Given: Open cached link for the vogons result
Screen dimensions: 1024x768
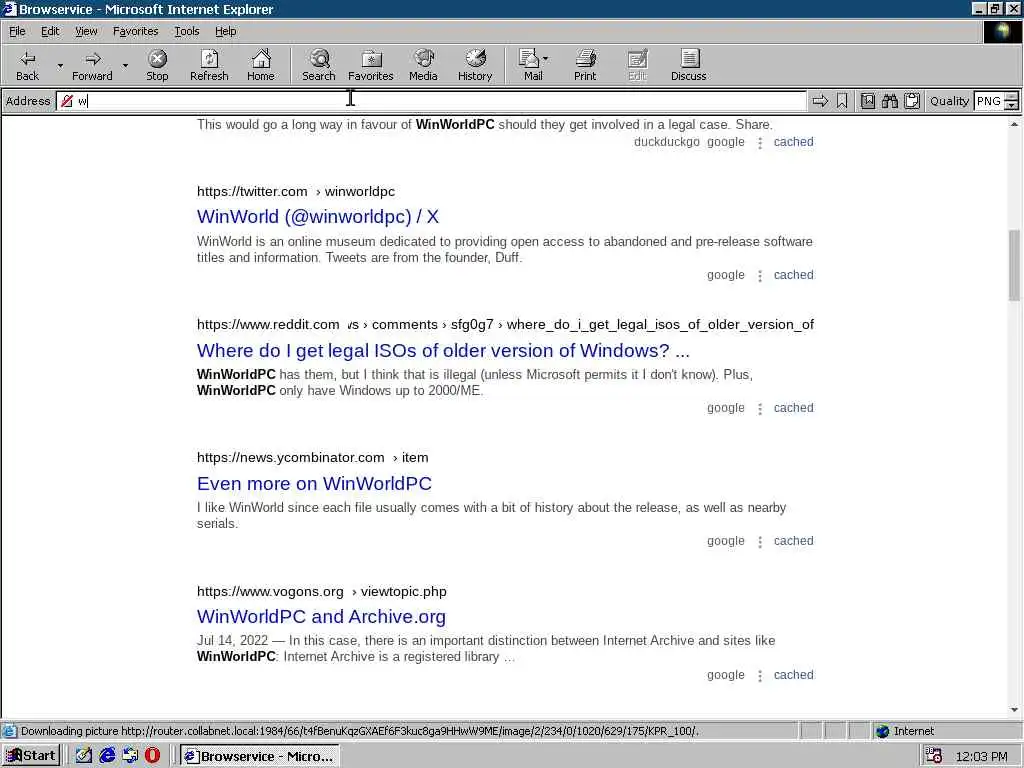Looking at the screenshot, I should (x=793, y=675).
